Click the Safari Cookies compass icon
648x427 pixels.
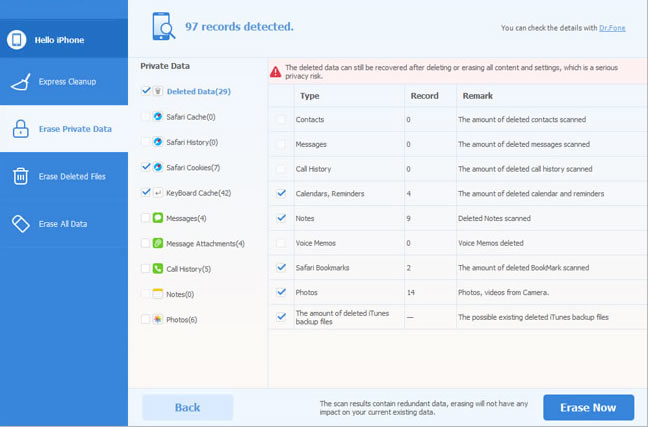tap(158, 167)
